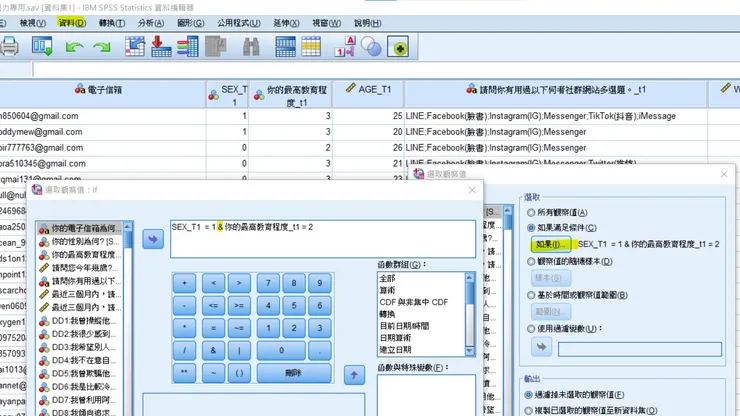Select 轉換 in function group list
The width and height of the screenshot is (740, 416).
click(387, 314)
